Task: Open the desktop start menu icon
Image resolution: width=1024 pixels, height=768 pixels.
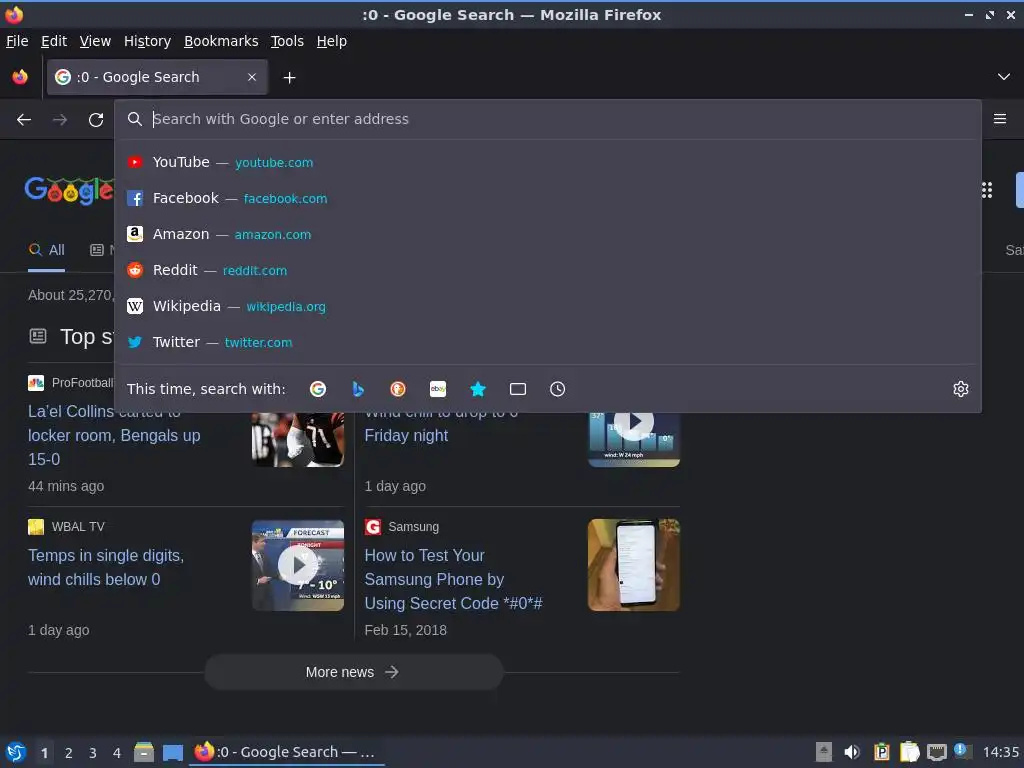Action: (x=16, y=752)
